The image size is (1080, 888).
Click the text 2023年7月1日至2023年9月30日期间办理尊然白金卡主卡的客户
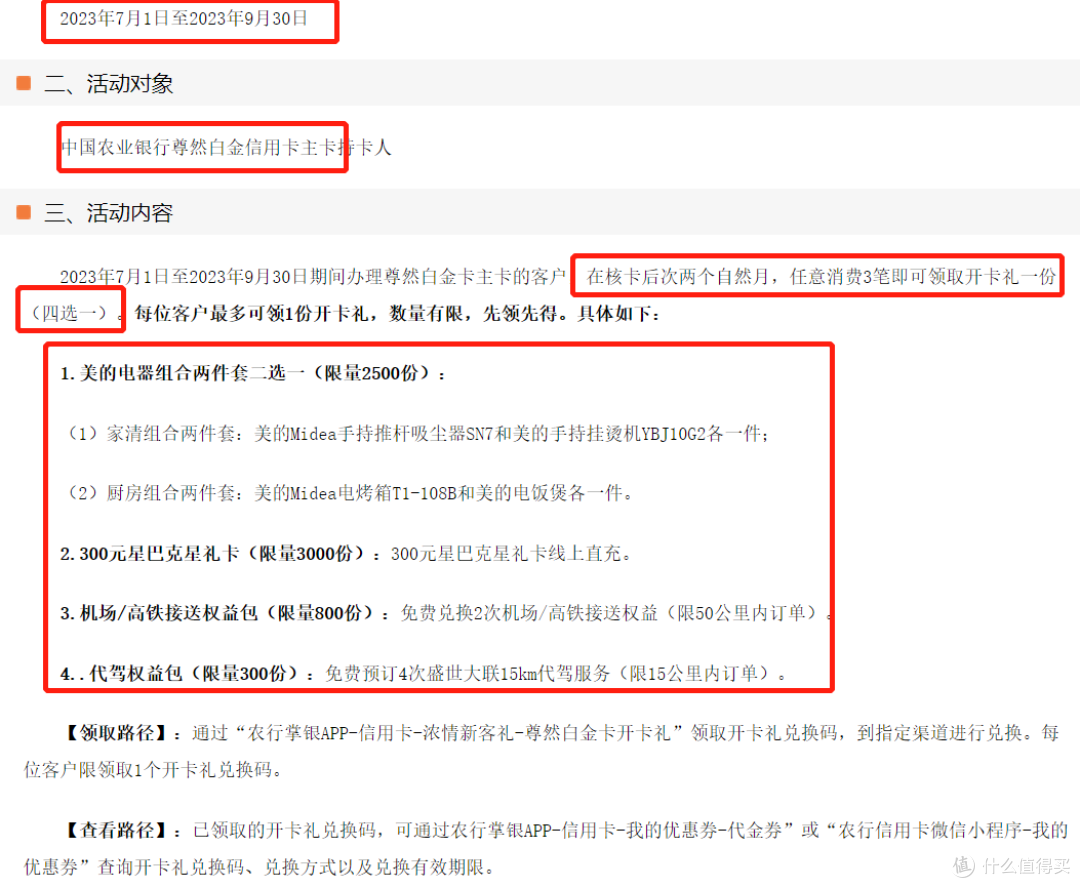(313, 277)
